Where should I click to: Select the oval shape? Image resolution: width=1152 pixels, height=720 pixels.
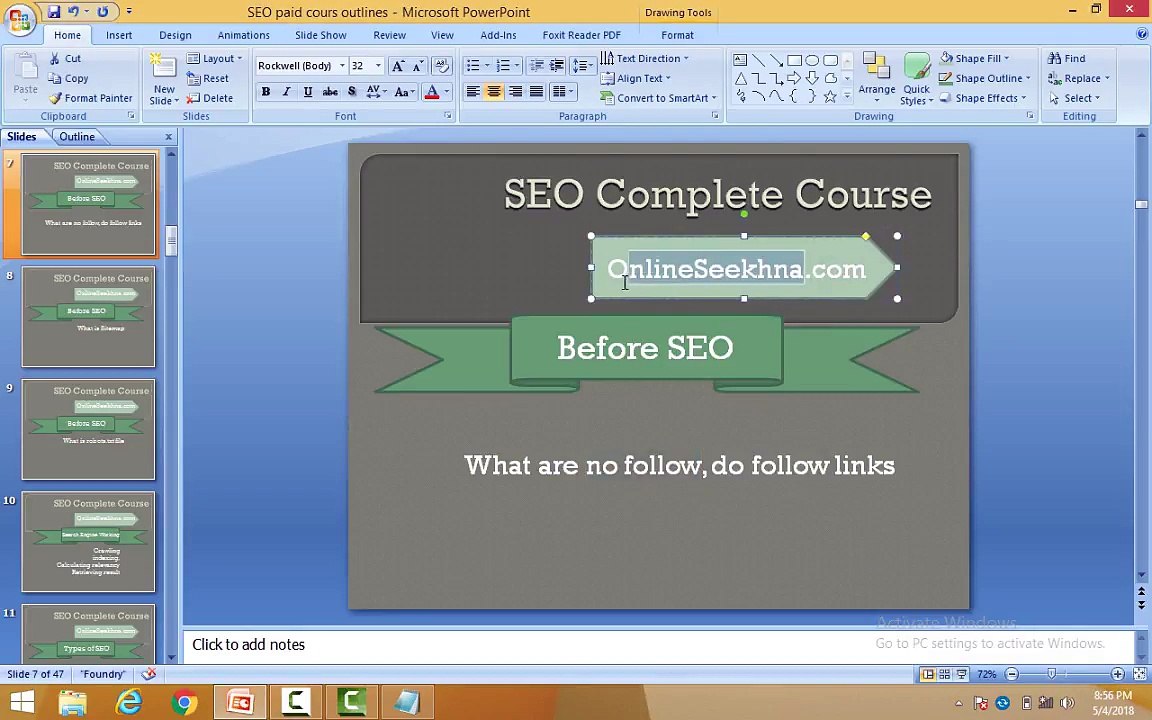(812, 60)
